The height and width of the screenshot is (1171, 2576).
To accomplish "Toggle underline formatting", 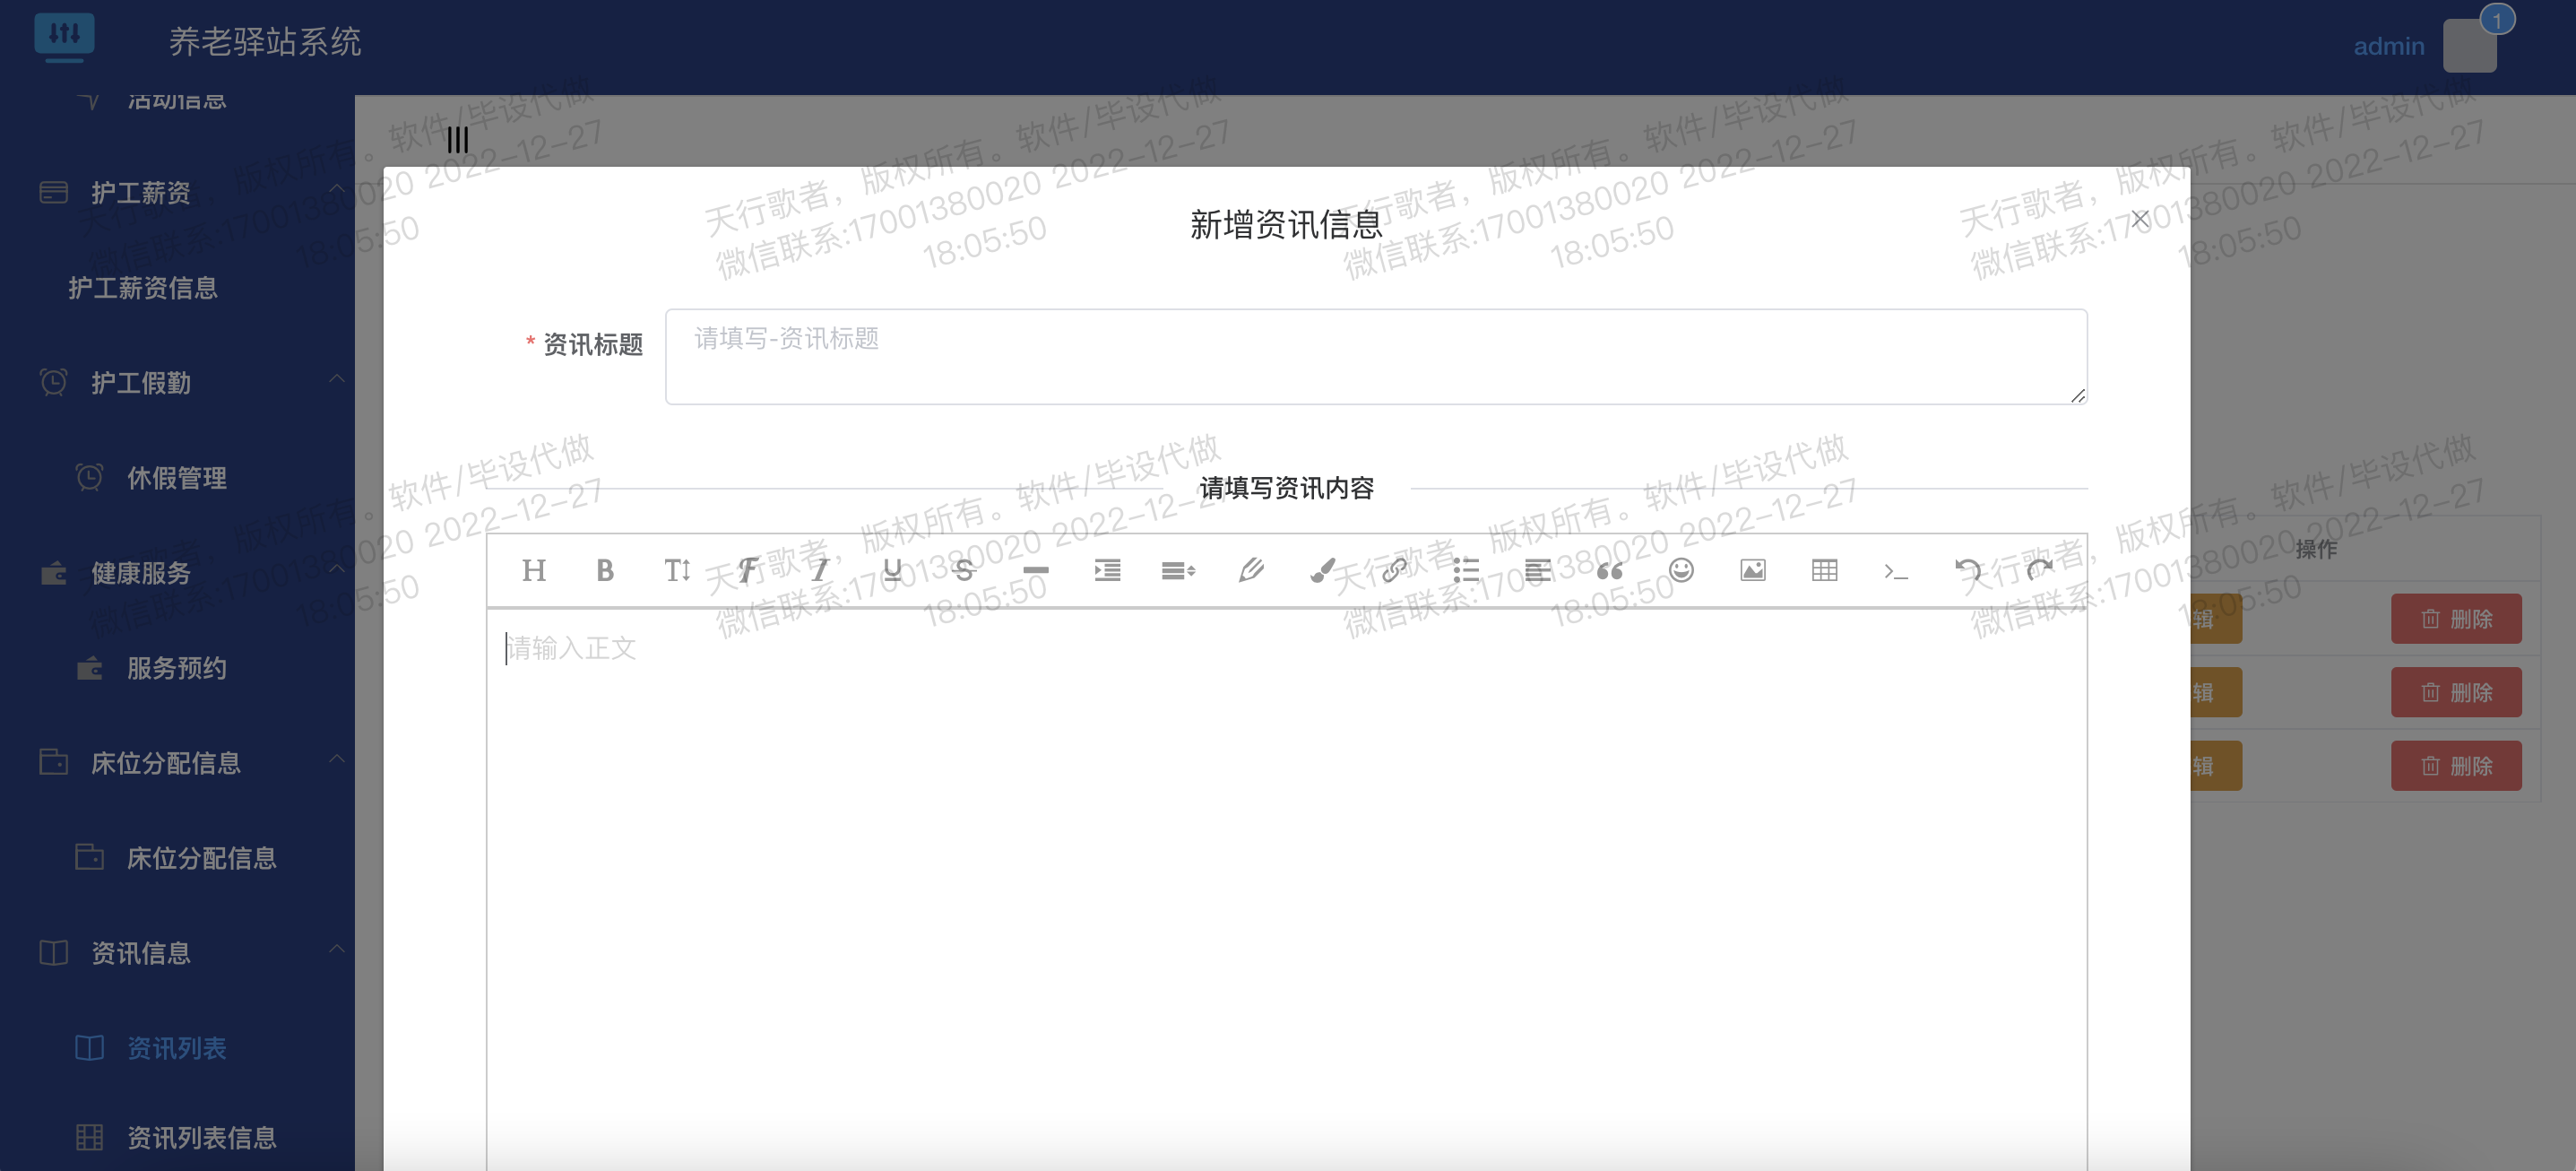I will click(x=891, y=570).
